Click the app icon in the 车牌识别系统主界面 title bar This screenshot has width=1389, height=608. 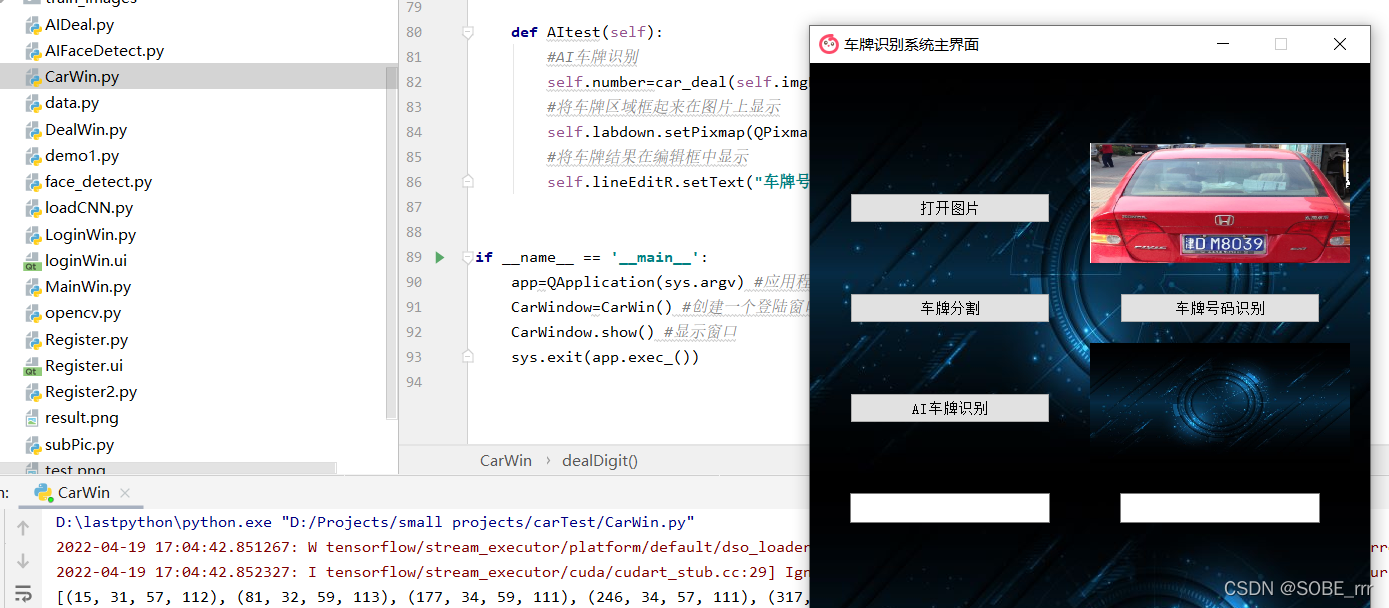(829, 44)
